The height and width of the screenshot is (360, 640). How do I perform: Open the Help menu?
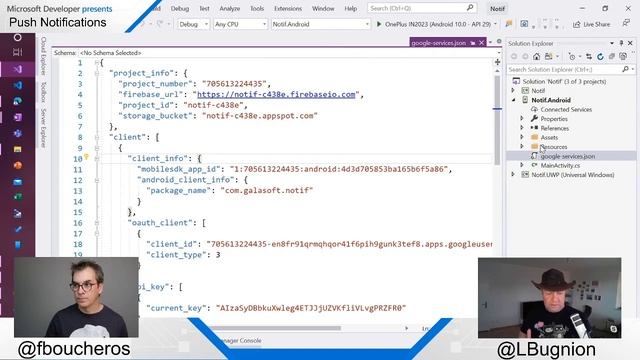[351, 8]
